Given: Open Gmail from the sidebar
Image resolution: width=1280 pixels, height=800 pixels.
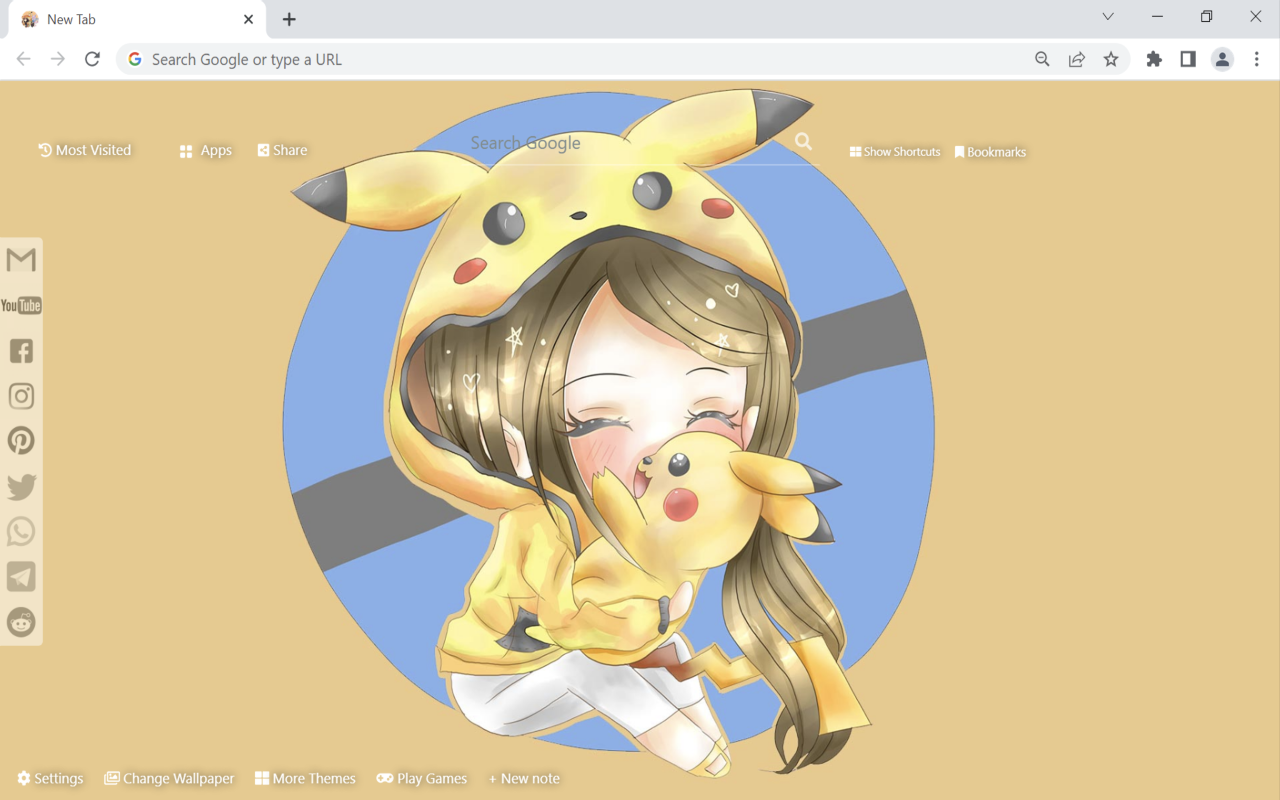Looking at the screenshot, I should point(21,260).
